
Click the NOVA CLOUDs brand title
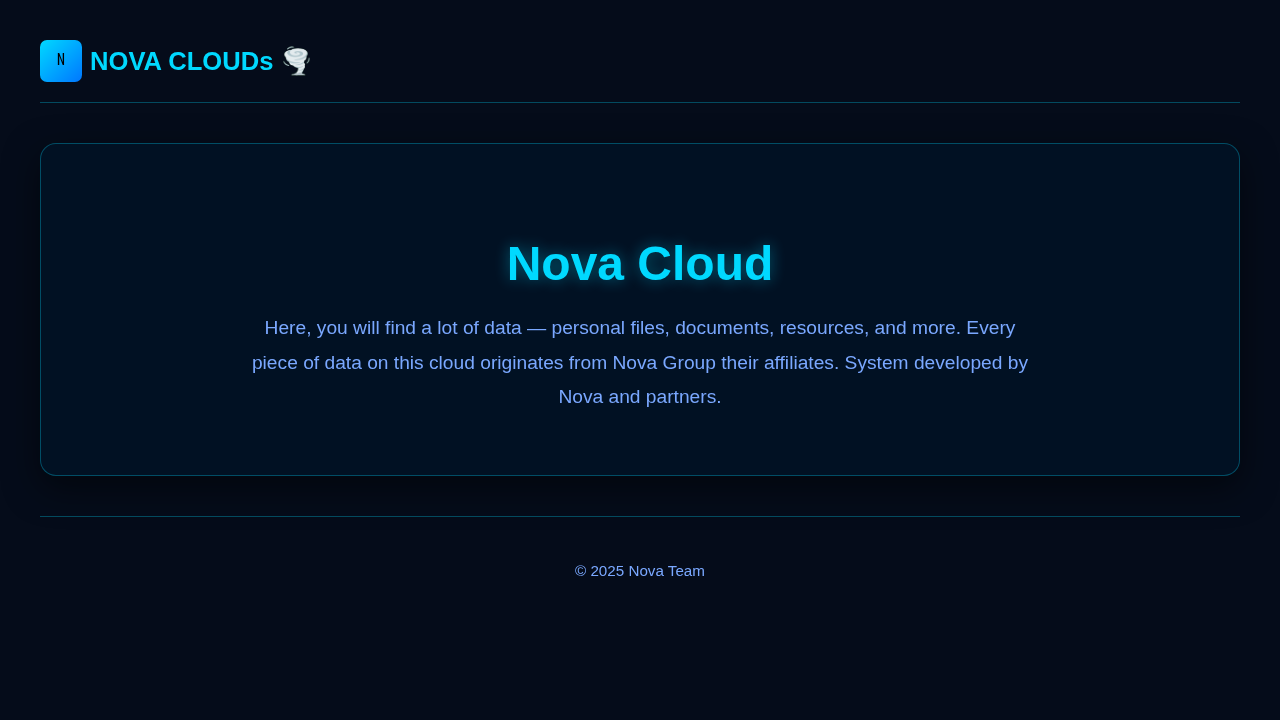[x=181, y=61]
